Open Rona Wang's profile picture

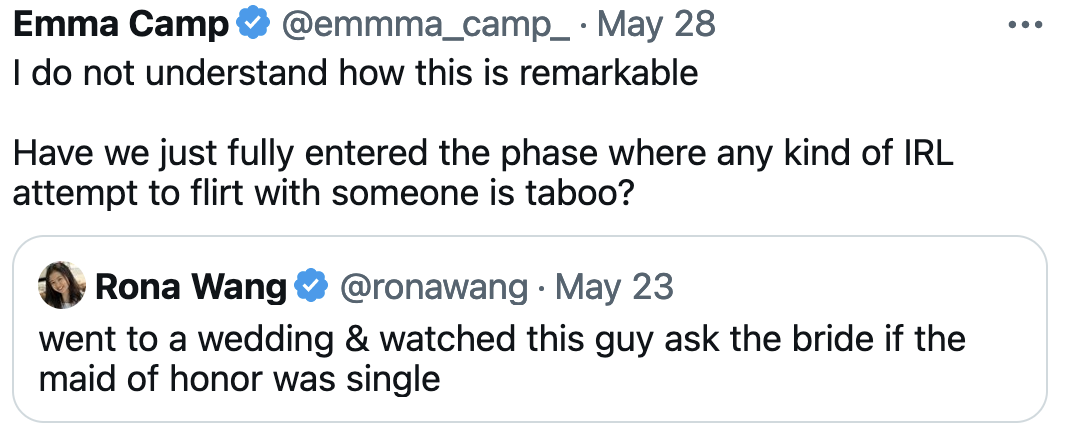62,288
